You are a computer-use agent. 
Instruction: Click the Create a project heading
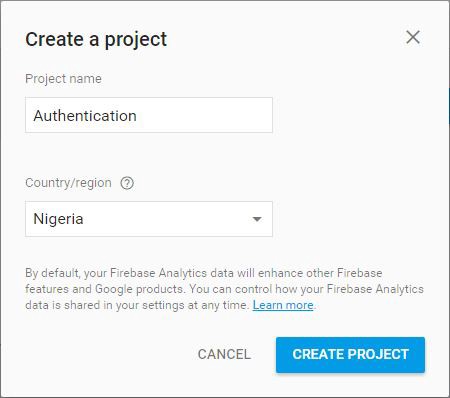click(96, 39)
